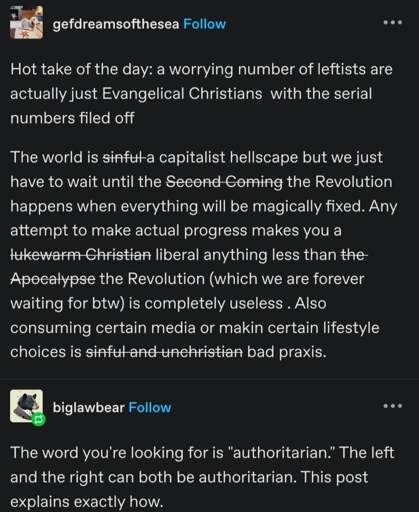Open gefdreamsofthesea's profile avatar
The height and width of the screenshot is (512, 419).
pyautogui.click(x=26, y=23)
